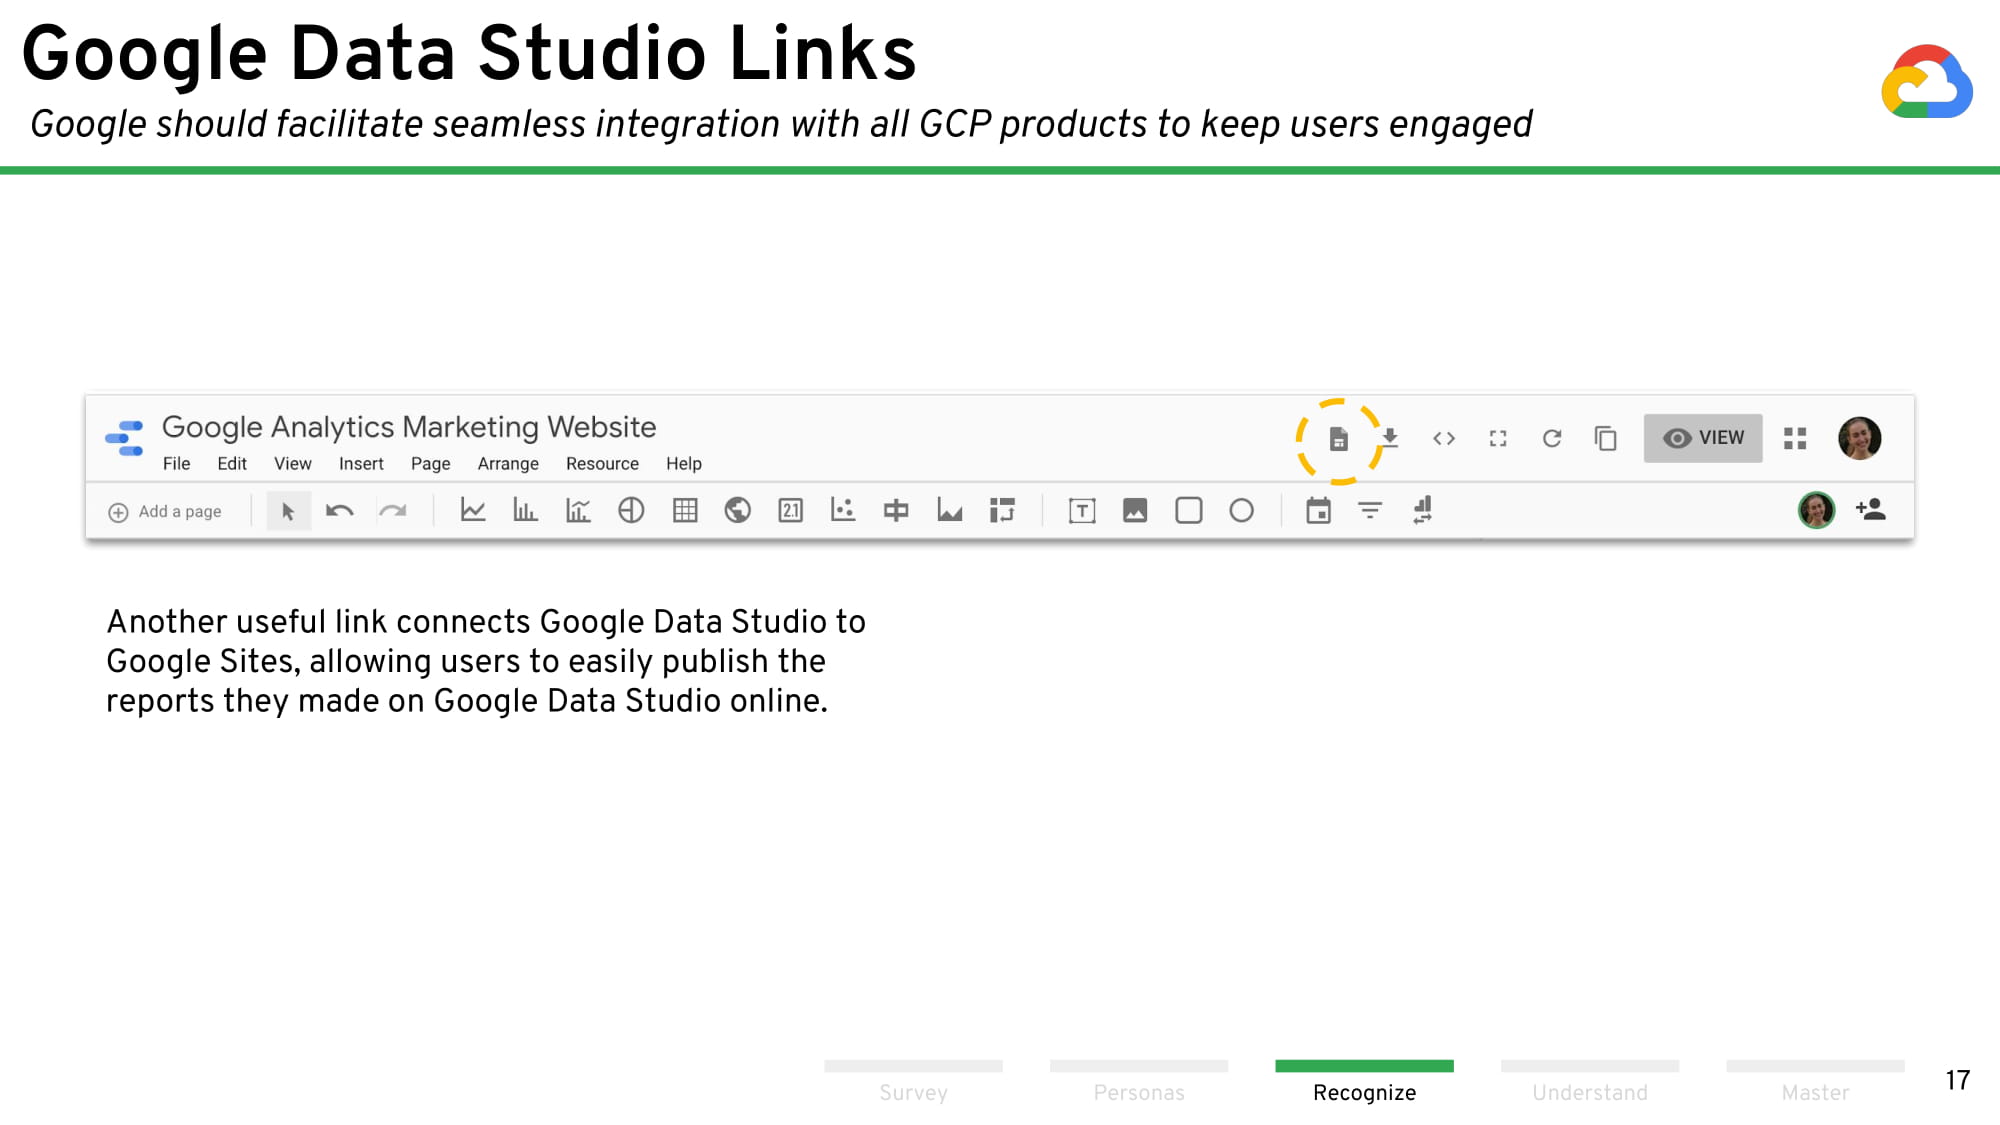
Task: Open the Help menu
Action: (x=684, y=464)
